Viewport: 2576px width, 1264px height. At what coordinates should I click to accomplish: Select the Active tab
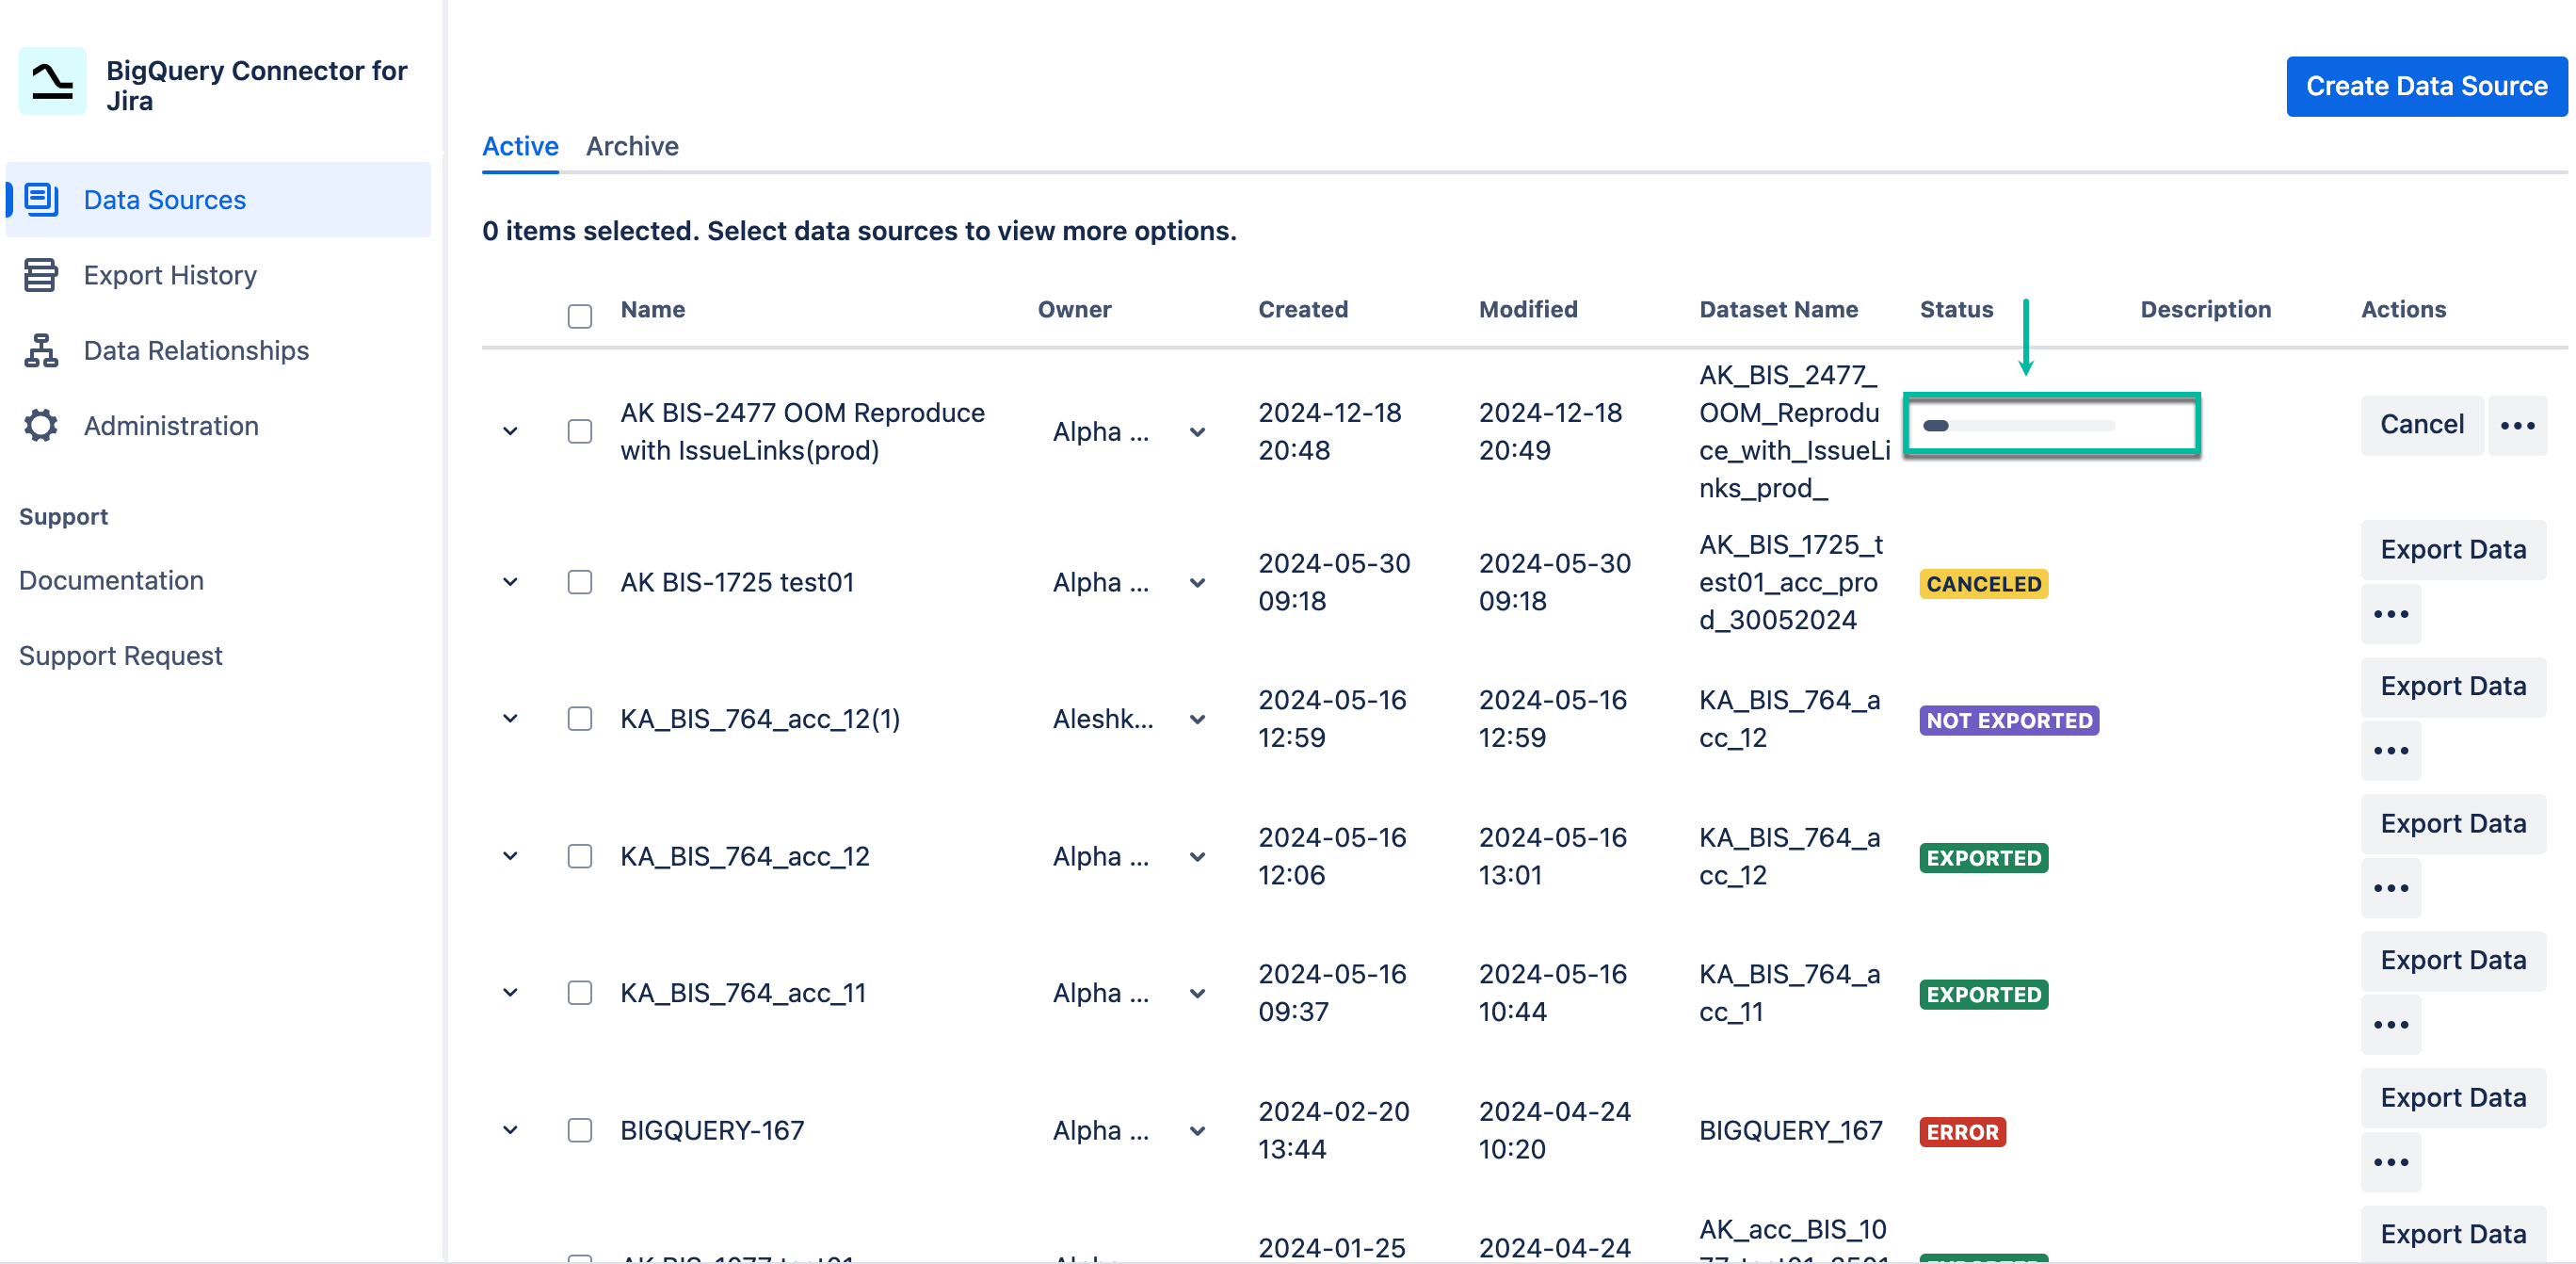(x=520, y=146)
